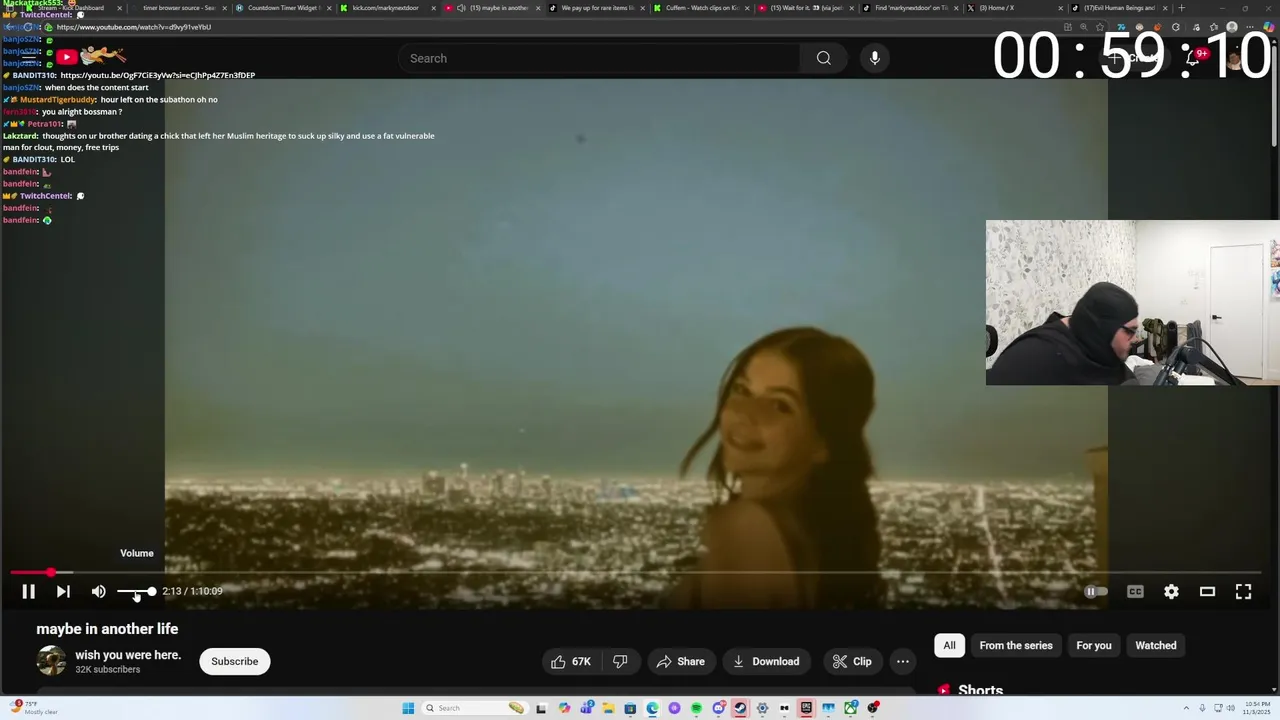The height and width of the screenshot is (720, 1280).
Task: Download the video
Action: tap(766, 661)
